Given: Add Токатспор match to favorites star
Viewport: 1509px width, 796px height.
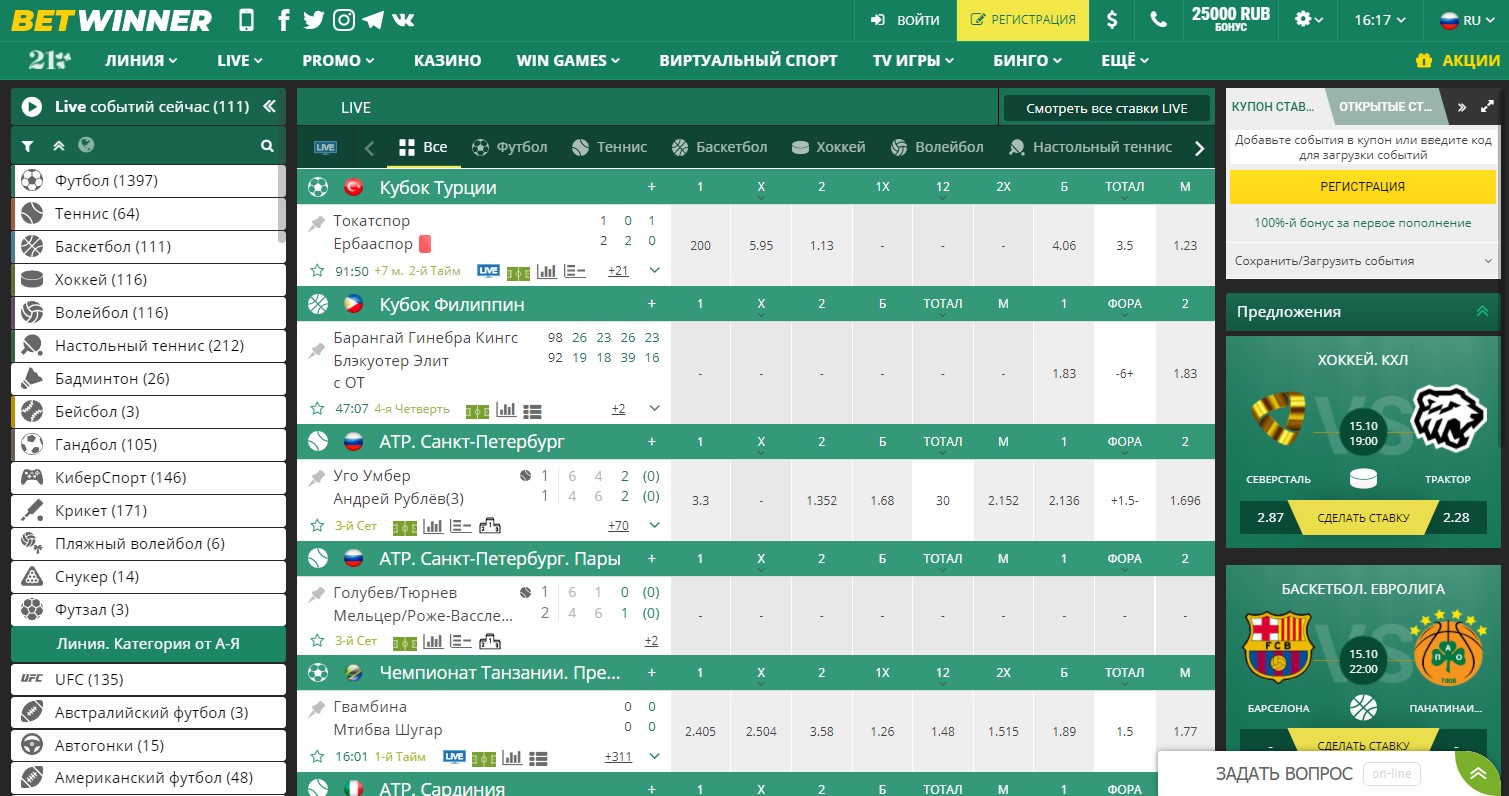Looking at the screenshot, I should [317, 271].
